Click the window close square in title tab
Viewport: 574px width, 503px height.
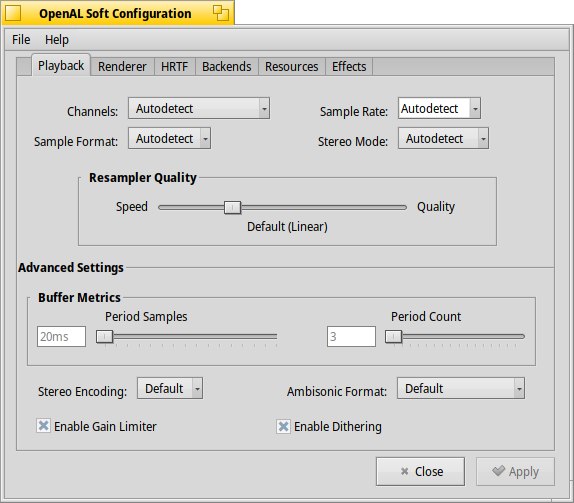pyautogui.click(x=13, y=13)
